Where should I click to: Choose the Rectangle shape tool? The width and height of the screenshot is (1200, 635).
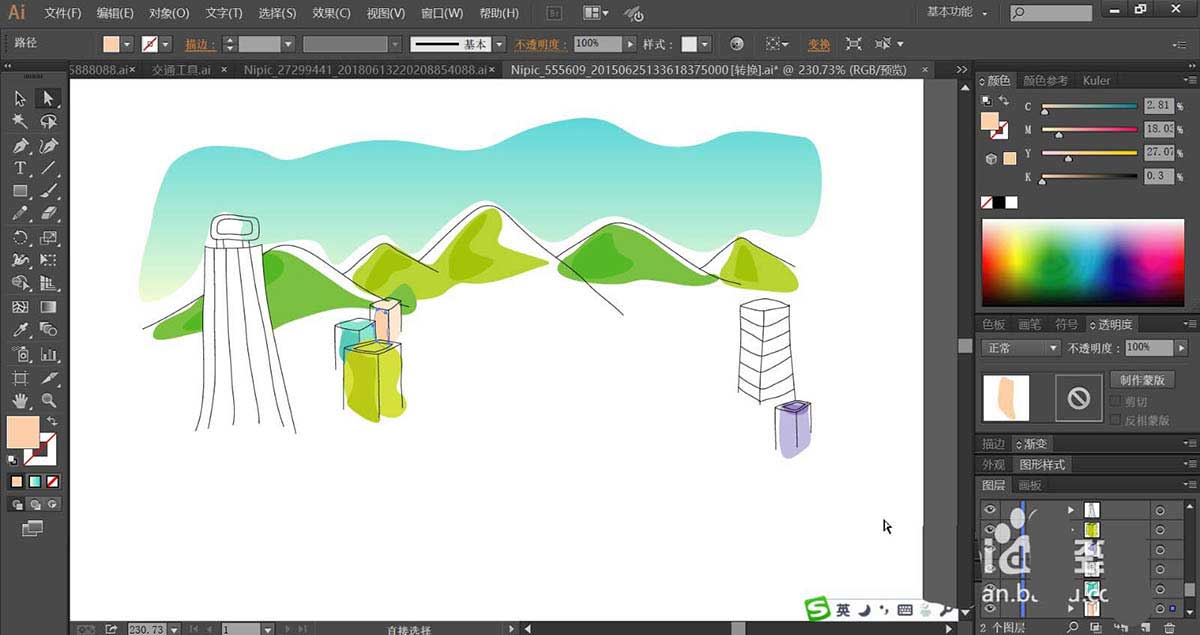point(20,191)
